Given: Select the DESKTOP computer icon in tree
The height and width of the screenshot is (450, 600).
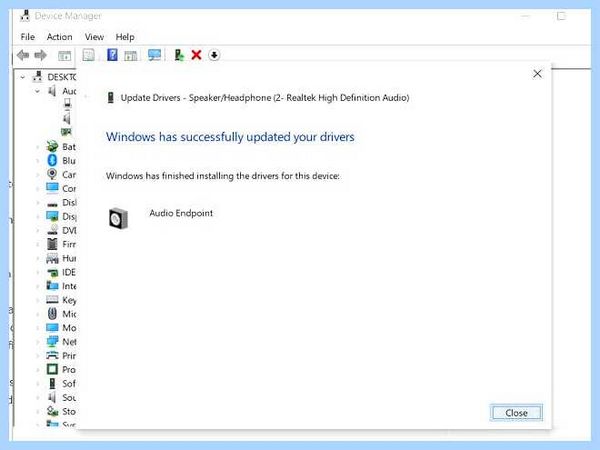Looking at the screenshot, I should click(37, 77).
